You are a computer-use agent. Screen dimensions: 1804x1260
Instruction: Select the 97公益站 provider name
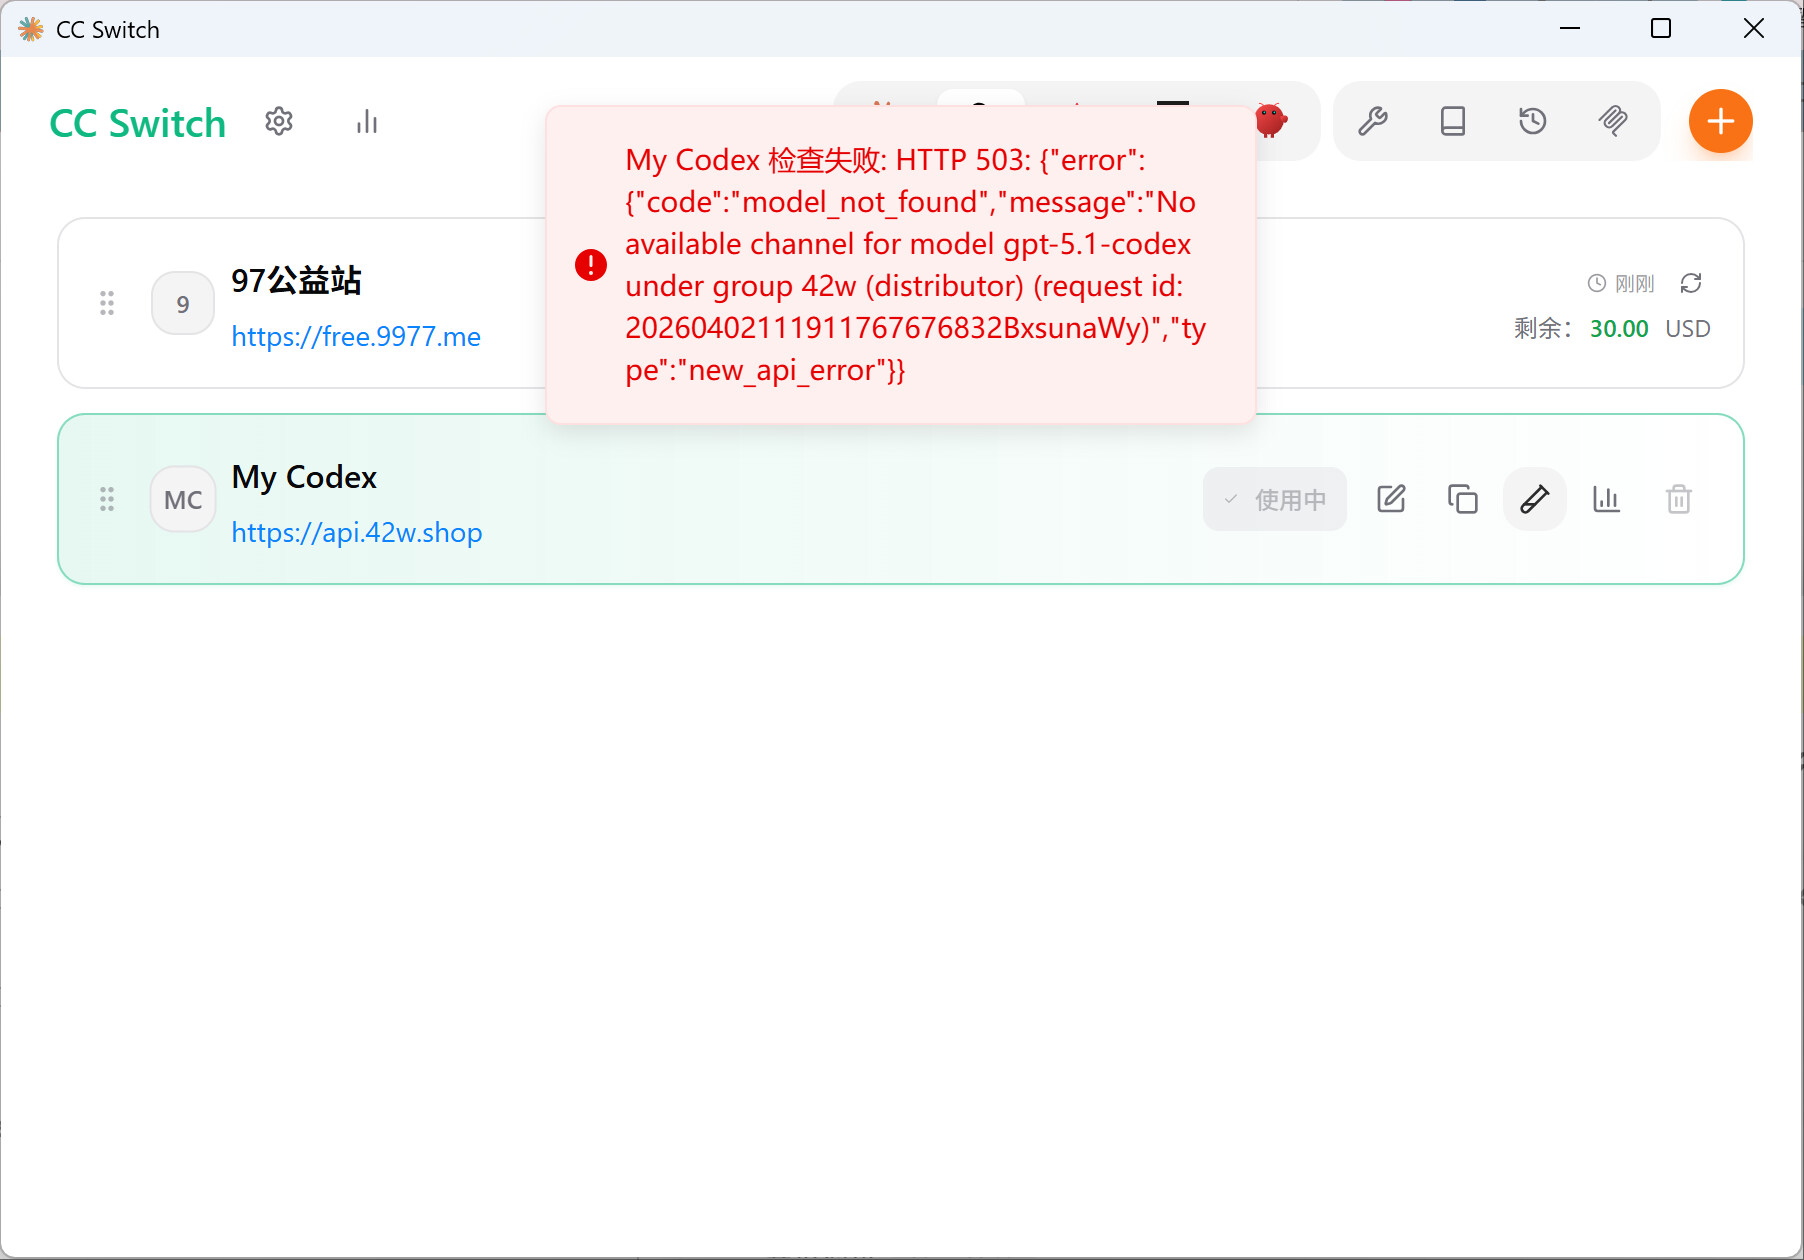tap(296, 281)
